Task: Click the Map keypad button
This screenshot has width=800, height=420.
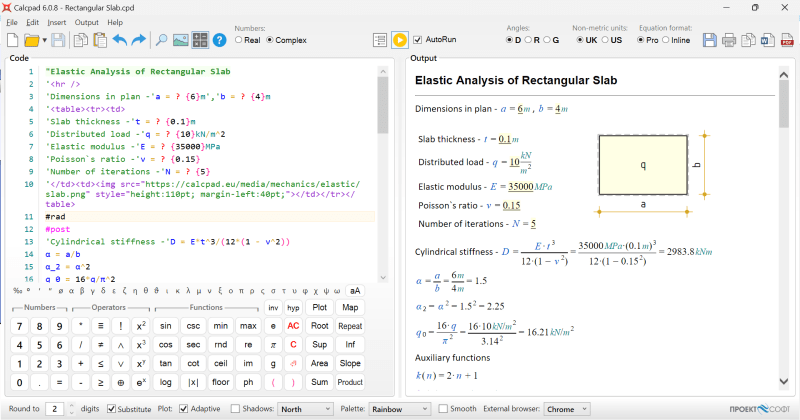Action: pos(350,308)
